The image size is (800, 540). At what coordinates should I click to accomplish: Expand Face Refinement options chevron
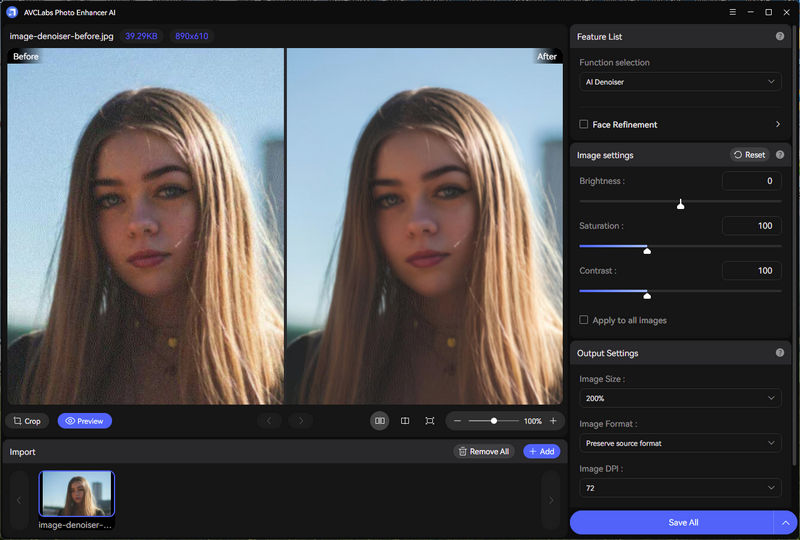coord(777,125)
